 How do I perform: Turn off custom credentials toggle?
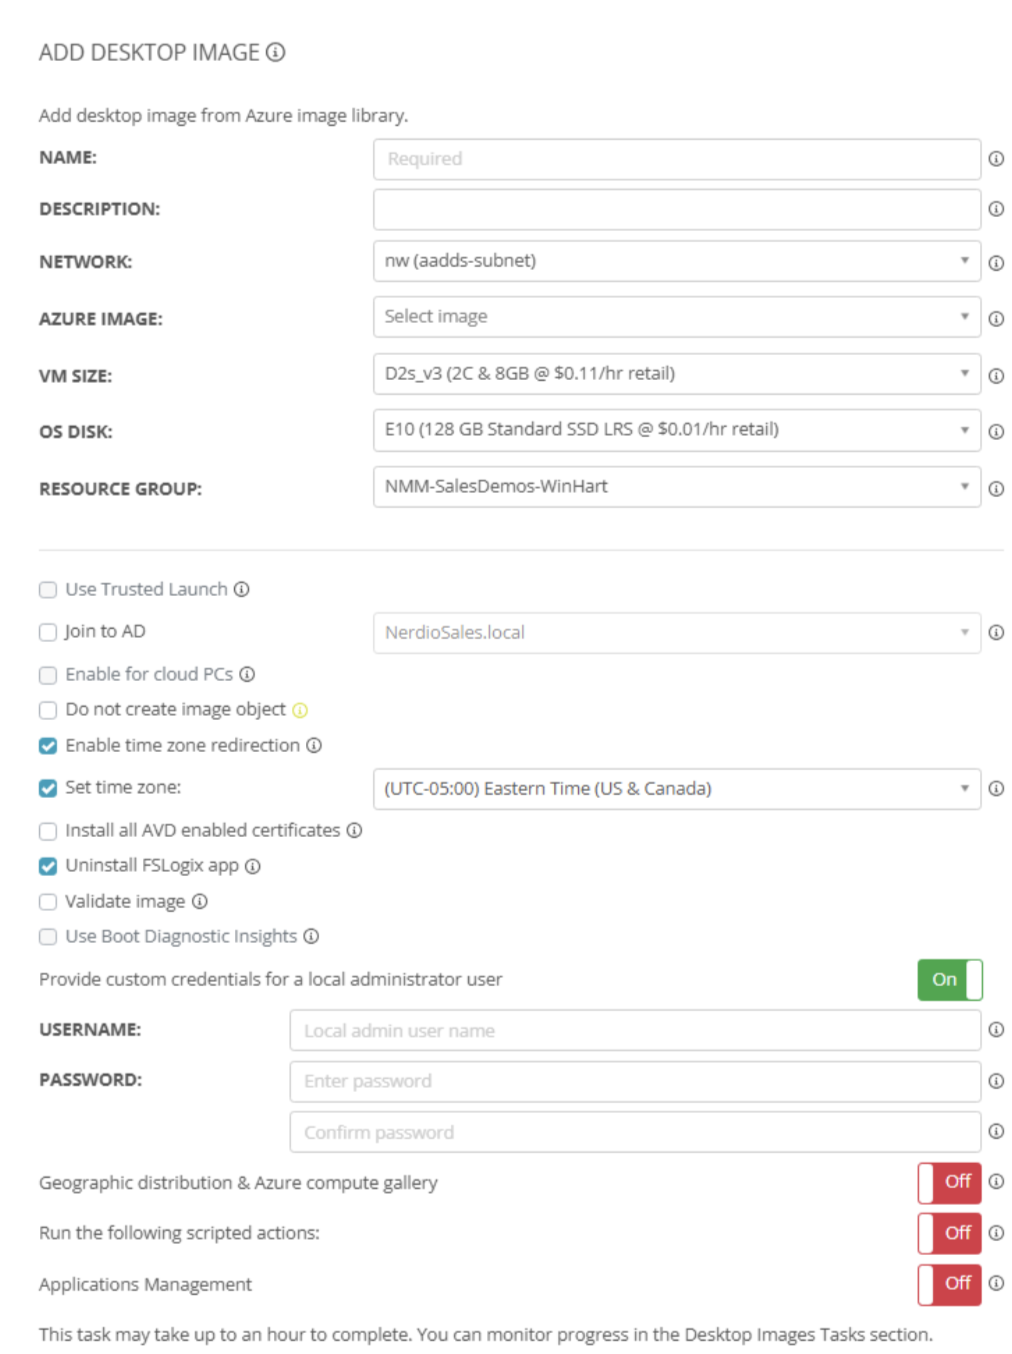949,980
